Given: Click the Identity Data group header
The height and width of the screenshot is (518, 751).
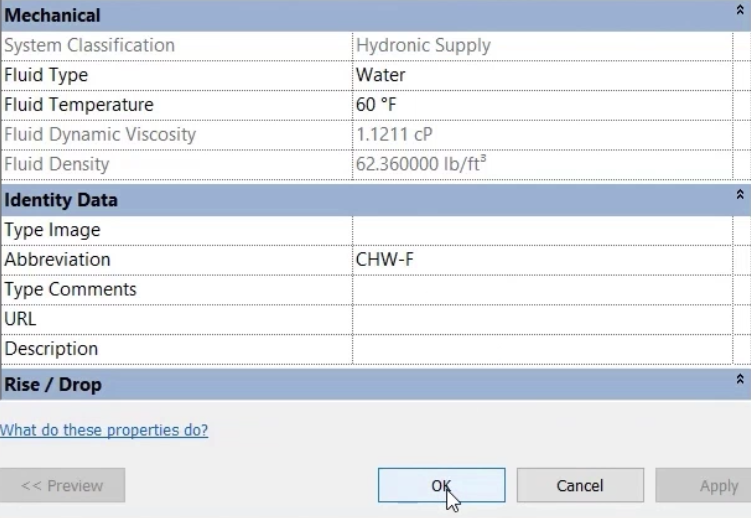Looking at the screenshot, I should 376,200.
